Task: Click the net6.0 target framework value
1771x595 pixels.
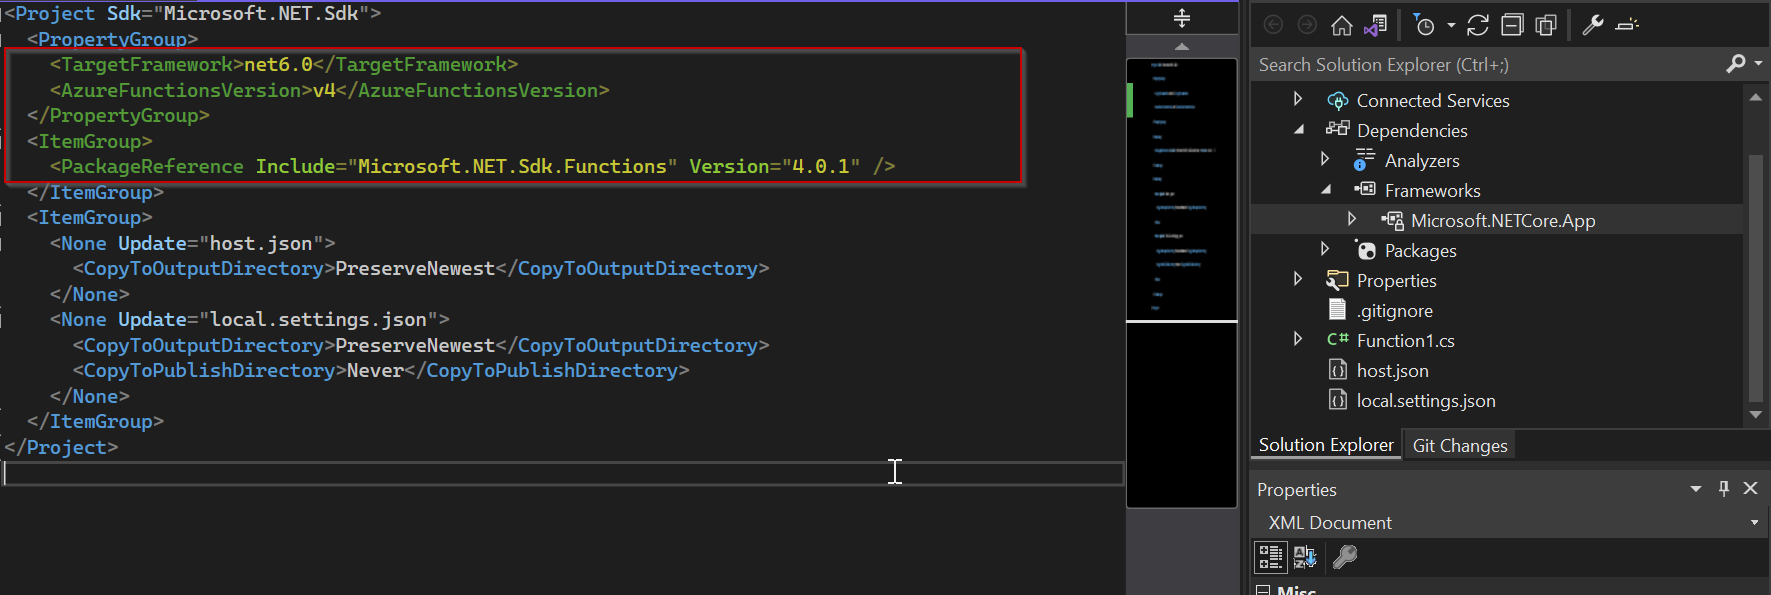Action: coord(278,65)
